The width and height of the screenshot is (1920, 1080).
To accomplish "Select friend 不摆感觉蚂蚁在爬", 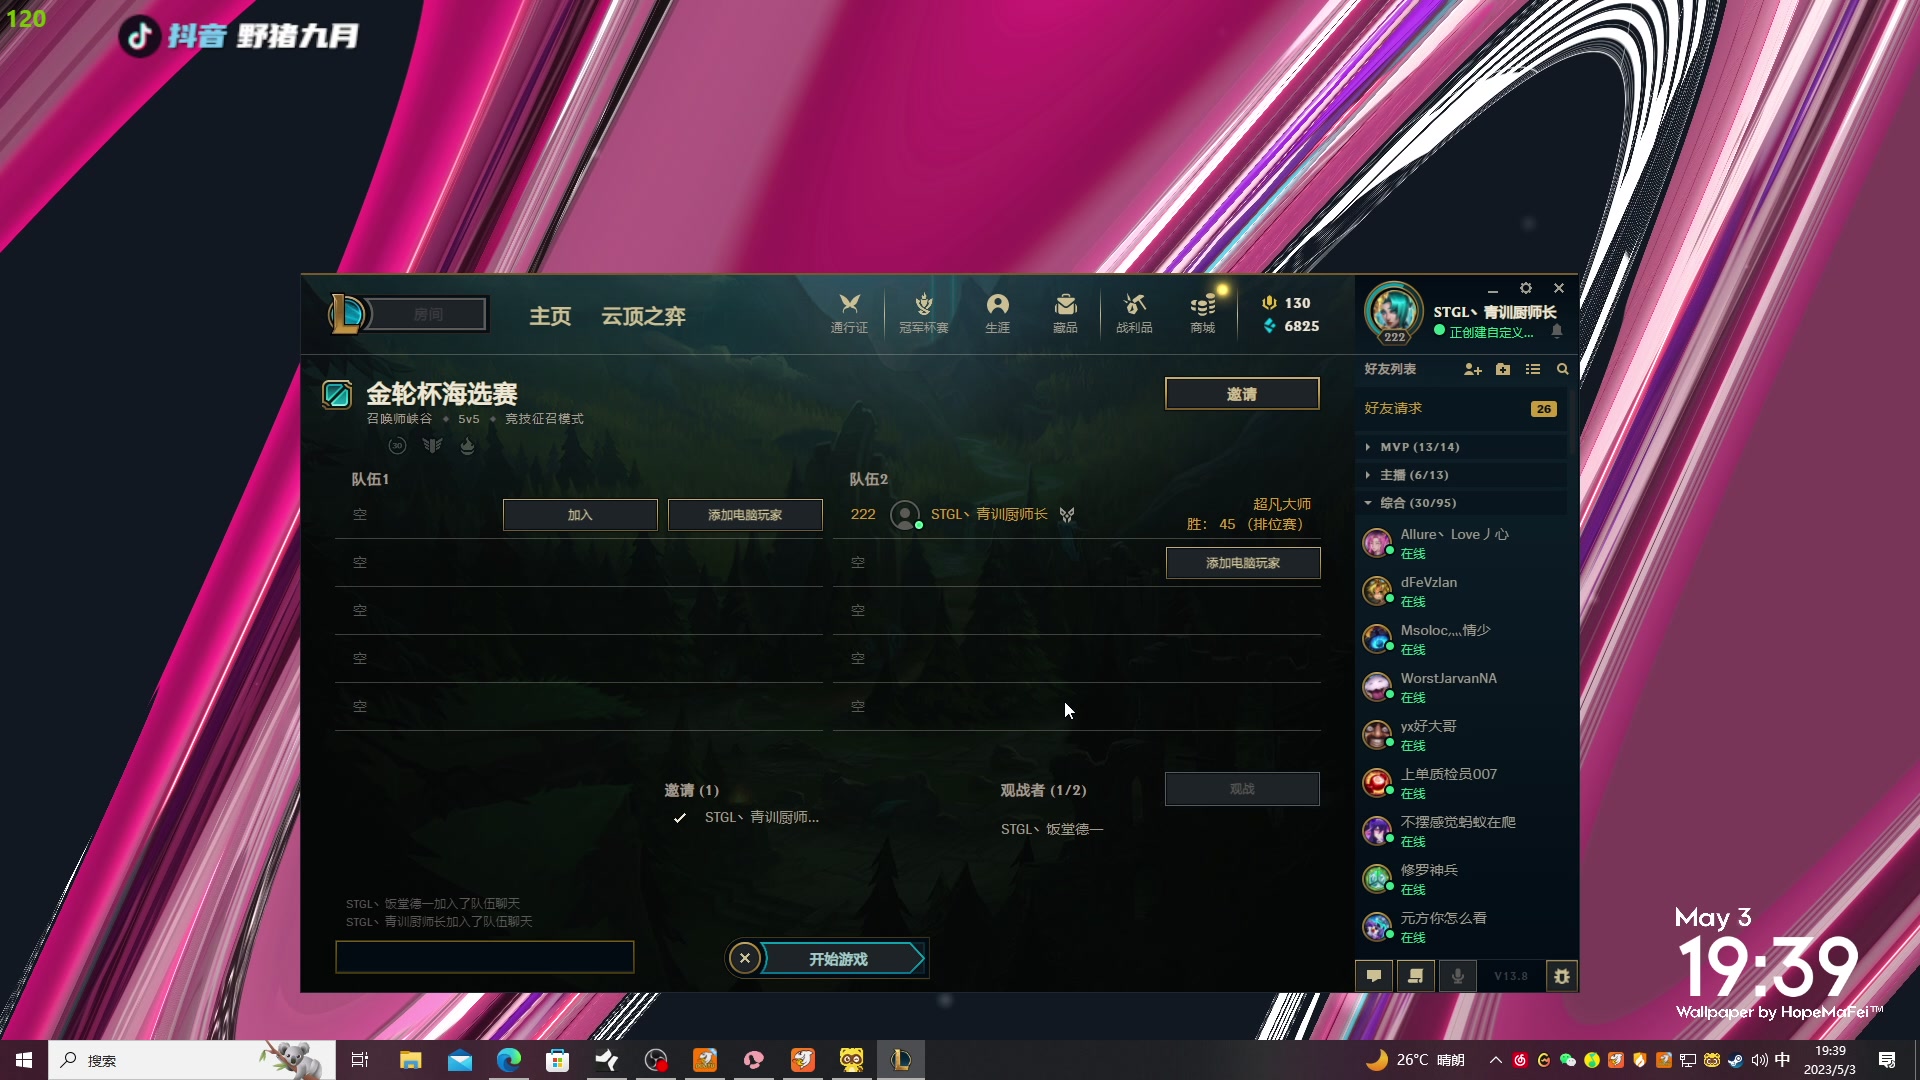I will (x=1461, y=831).
